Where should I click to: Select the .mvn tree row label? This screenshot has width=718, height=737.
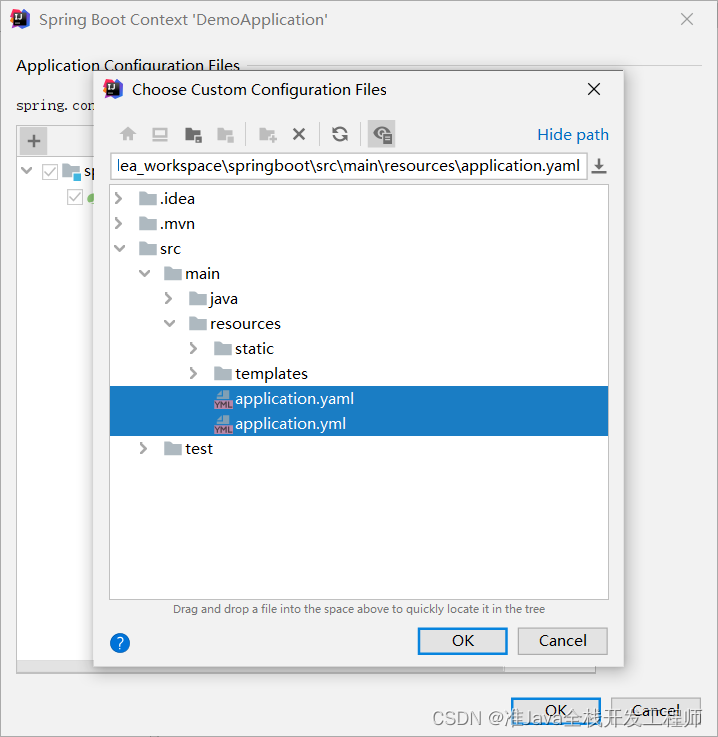coord(177,224)
